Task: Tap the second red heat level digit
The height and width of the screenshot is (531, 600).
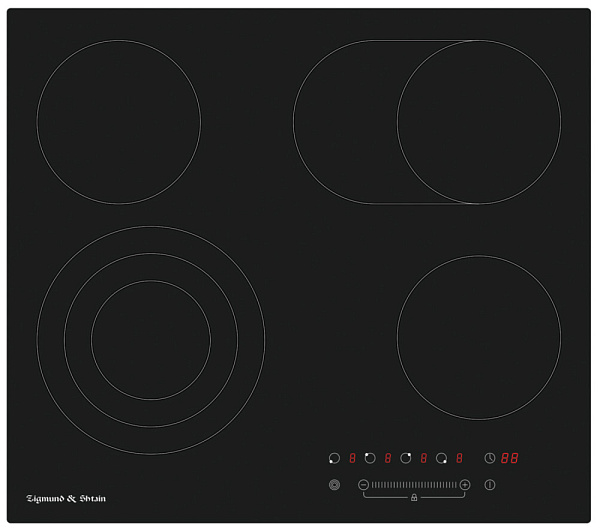Action: coord(388,458)
